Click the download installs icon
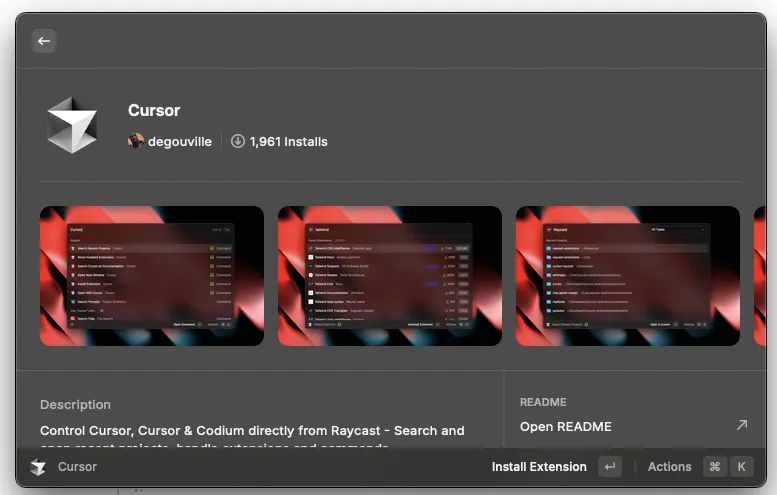The width and height of the screenshot is (777, 495). click(238, 141)
